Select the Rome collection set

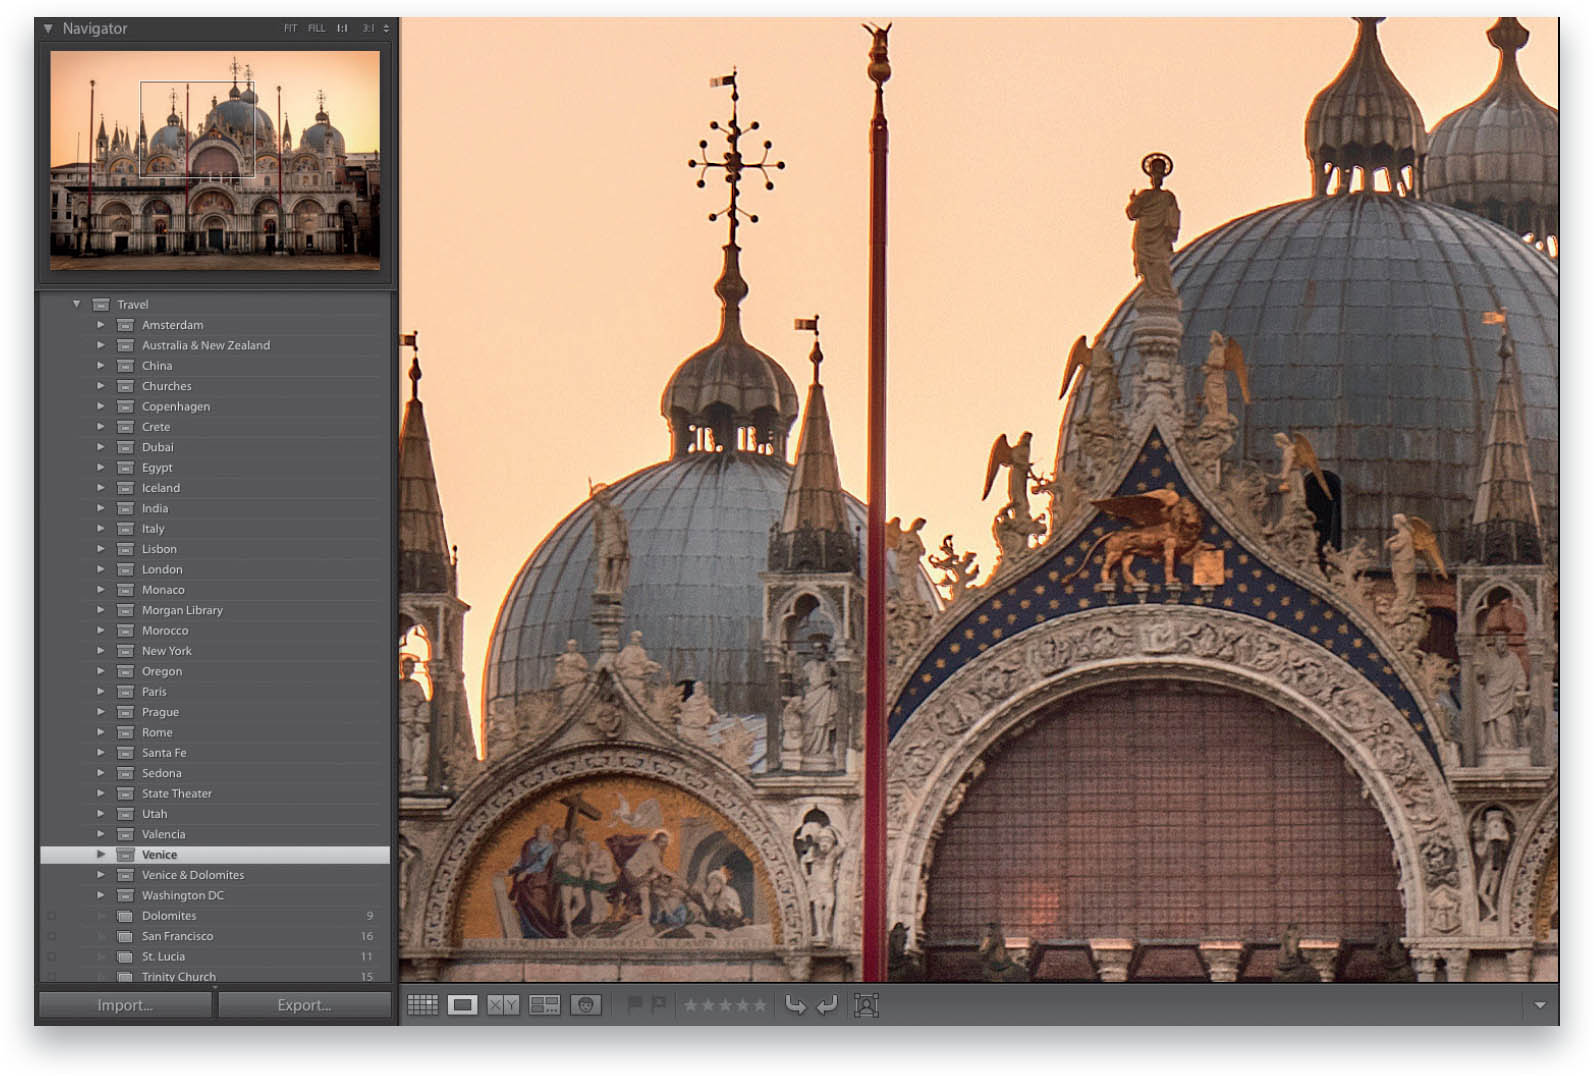tap(215, 732)
